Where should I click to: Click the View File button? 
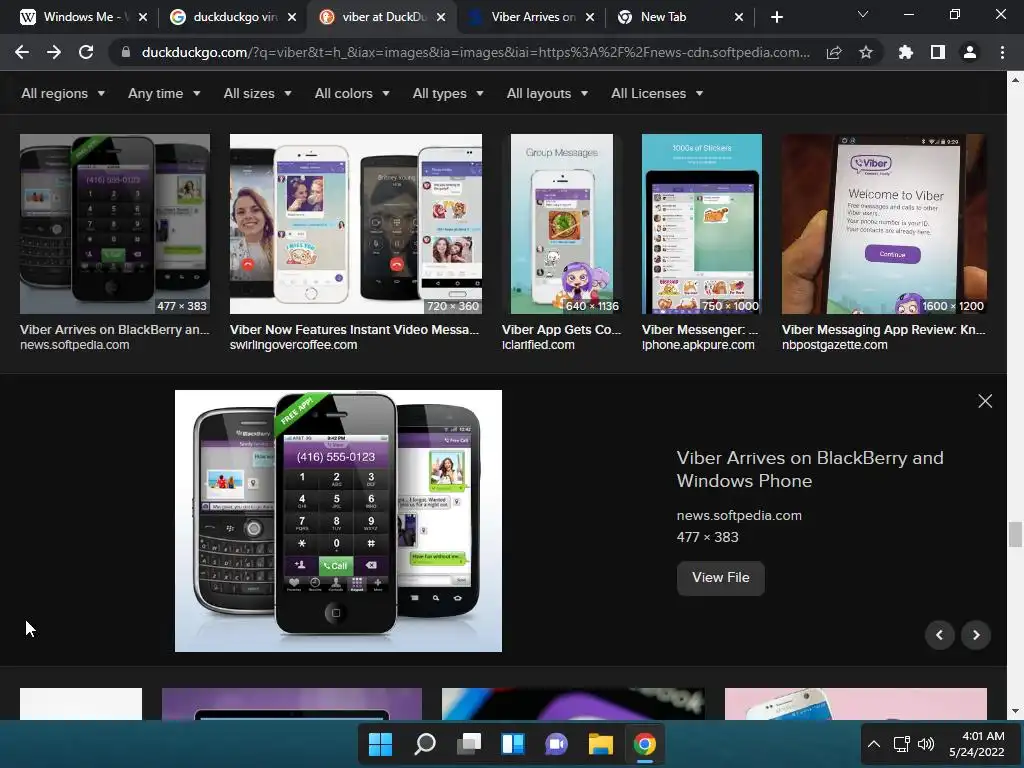point(720,578)
